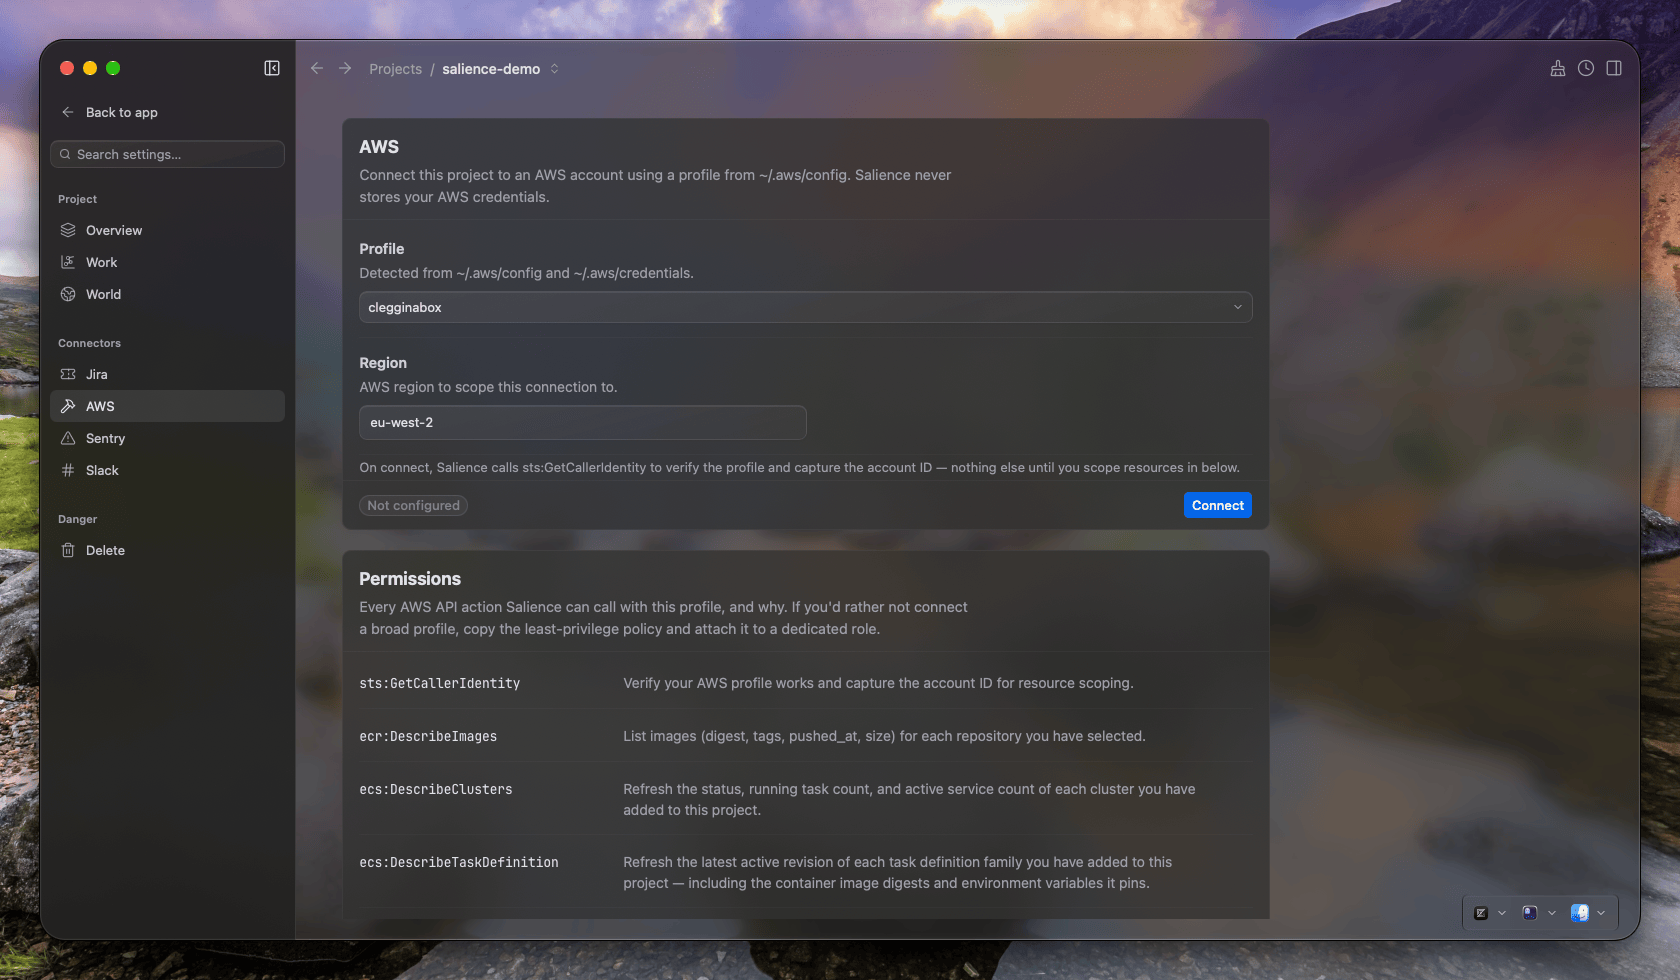Switch to the Sentry connector
Screen dimensions: 1680x980
tap(167, 438)
